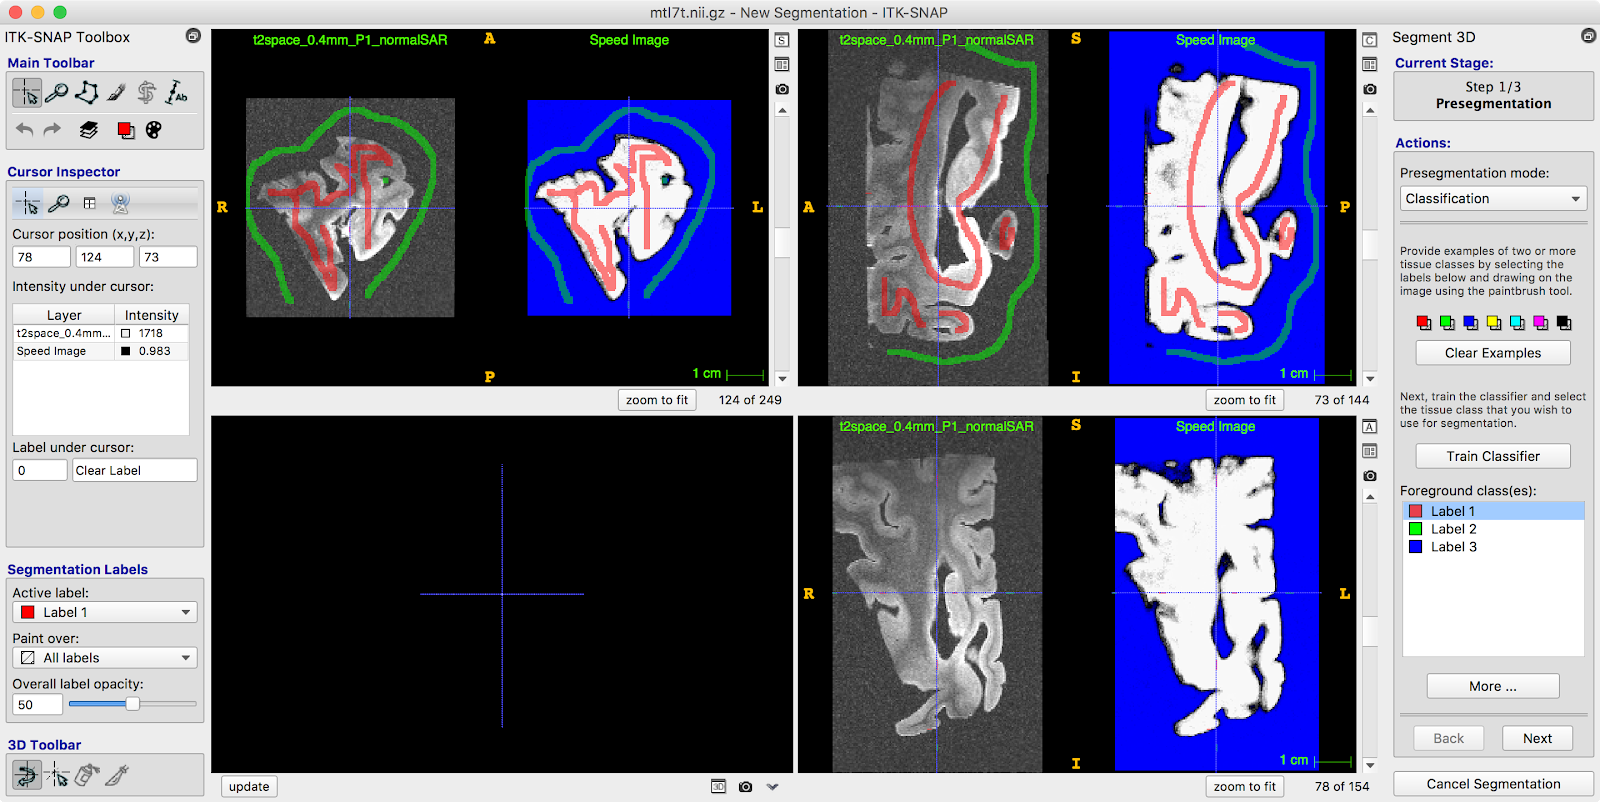Image resolution: width=1600 pixels, height=802 pixels.
Task: Toggle tiled layout icon in sagittal view
Action: [x=1370, y=64]
